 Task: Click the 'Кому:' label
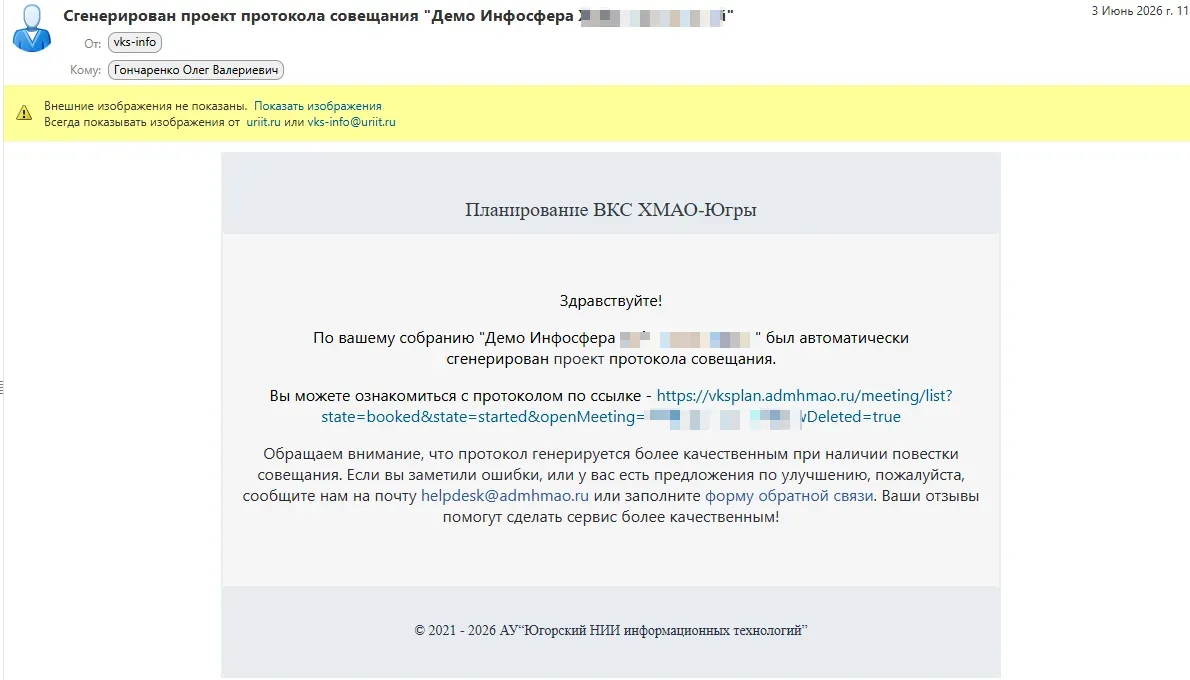pyautogui.click(x=85, y=70)
